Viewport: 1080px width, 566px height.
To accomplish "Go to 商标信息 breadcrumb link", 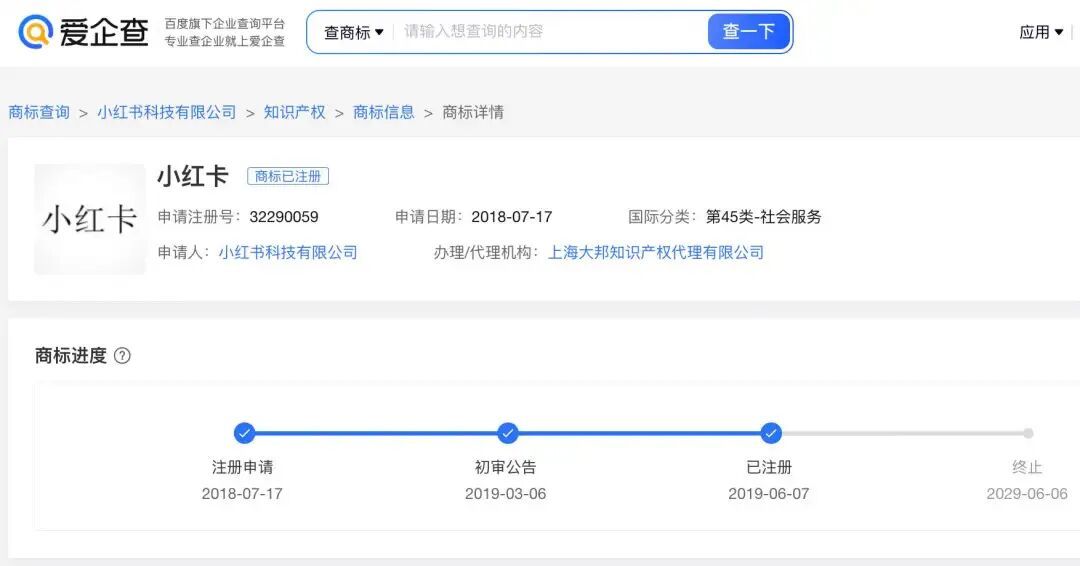I will pyautogui.click(x=384, y=112).
